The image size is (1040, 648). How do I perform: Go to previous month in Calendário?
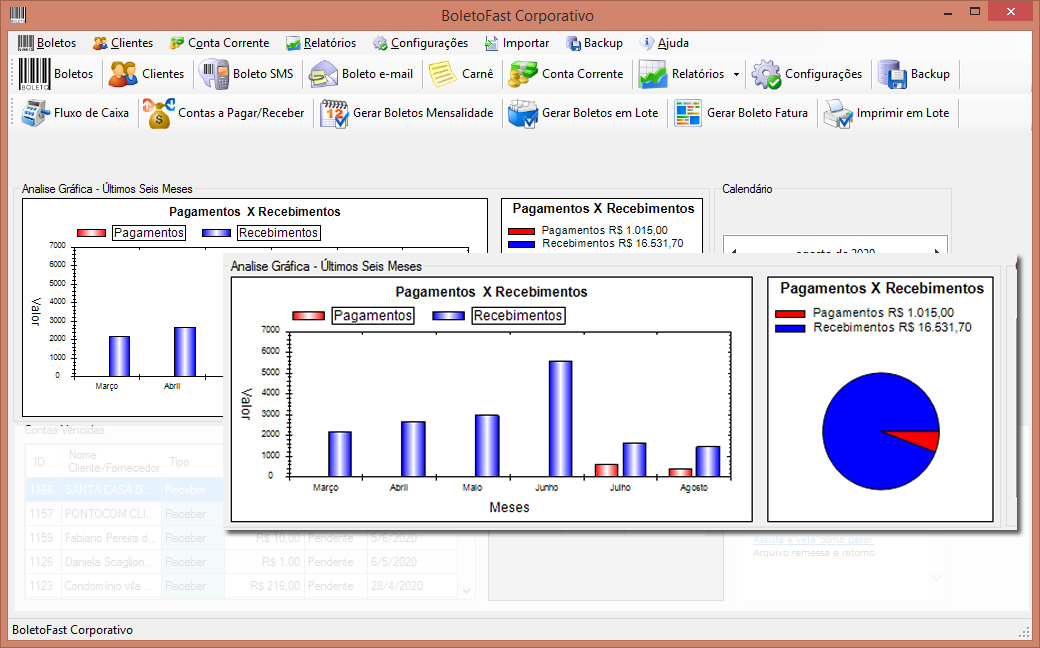pyautogui.click(x=734, y=251)
